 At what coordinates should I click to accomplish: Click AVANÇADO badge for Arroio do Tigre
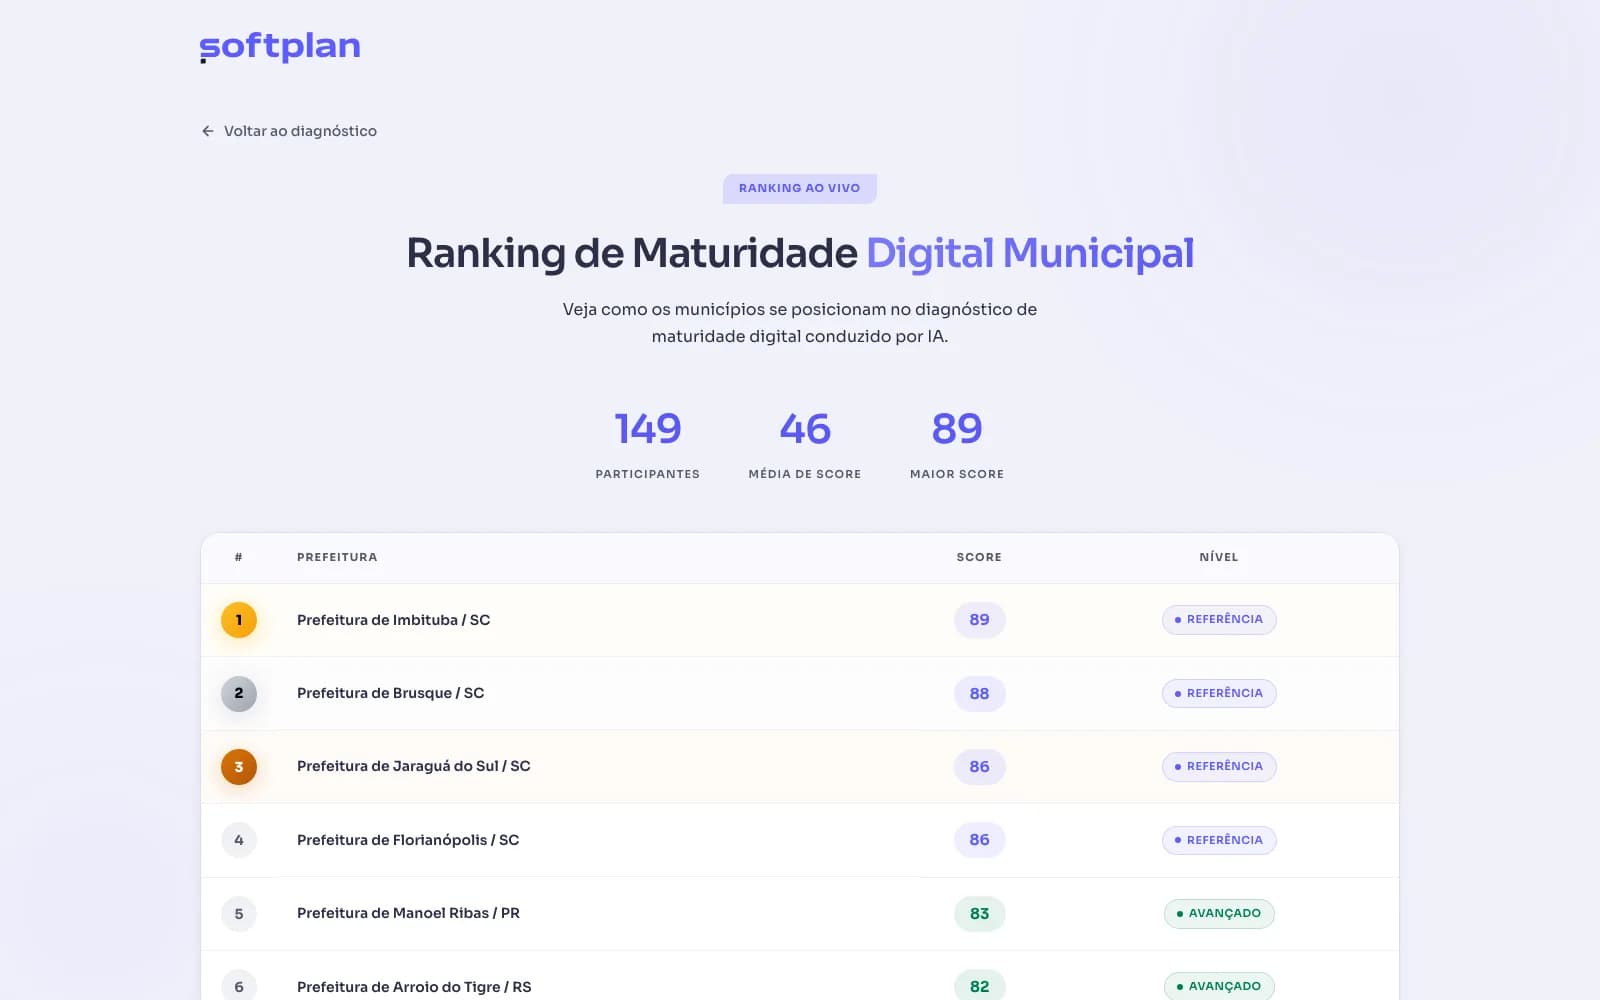click(1219, 986)
